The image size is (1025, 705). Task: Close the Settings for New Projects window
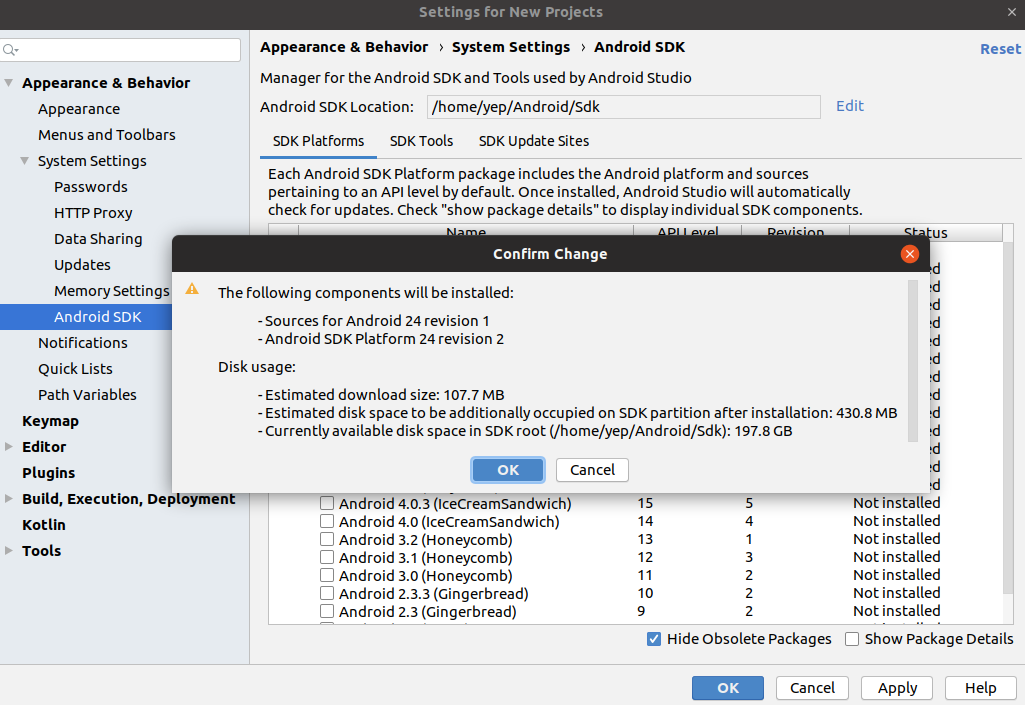tap(1011, 12)
